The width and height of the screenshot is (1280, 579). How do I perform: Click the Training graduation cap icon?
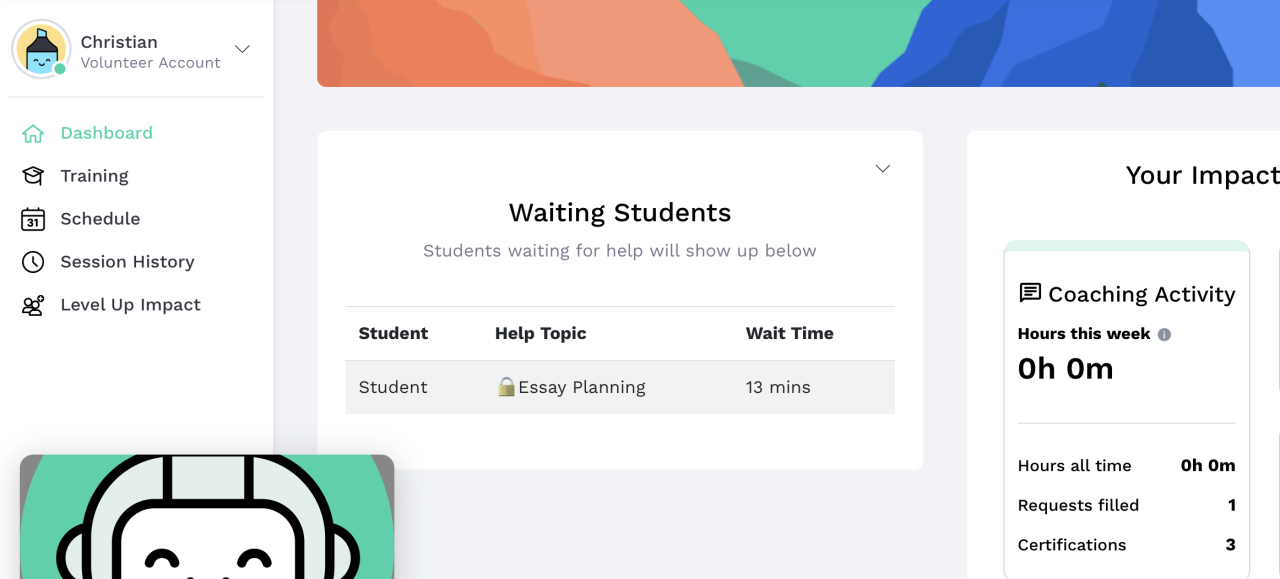click(33, 176)
